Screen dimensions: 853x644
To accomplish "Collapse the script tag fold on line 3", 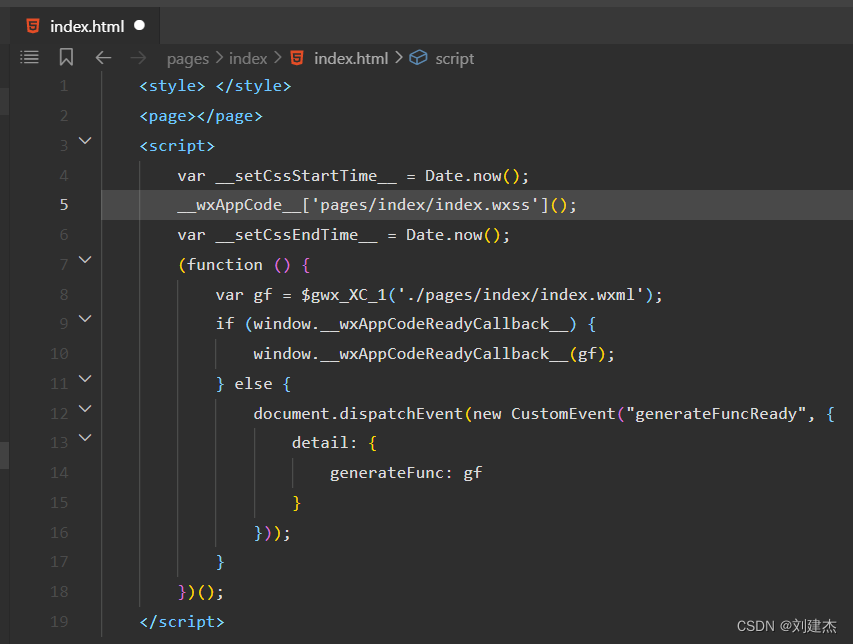I will coord(85,141).
